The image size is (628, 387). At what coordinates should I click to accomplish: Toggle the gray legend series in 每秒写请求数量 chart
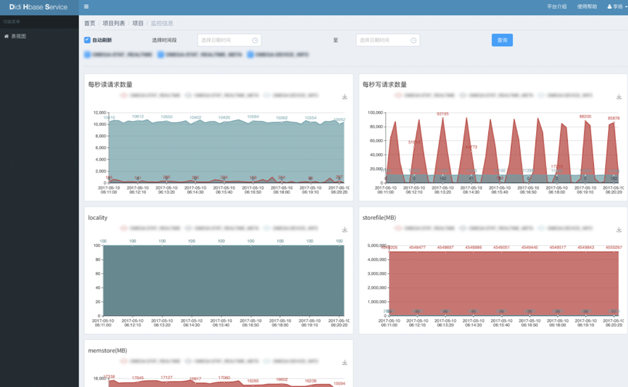pyautogui.click(x=497, y=95)
